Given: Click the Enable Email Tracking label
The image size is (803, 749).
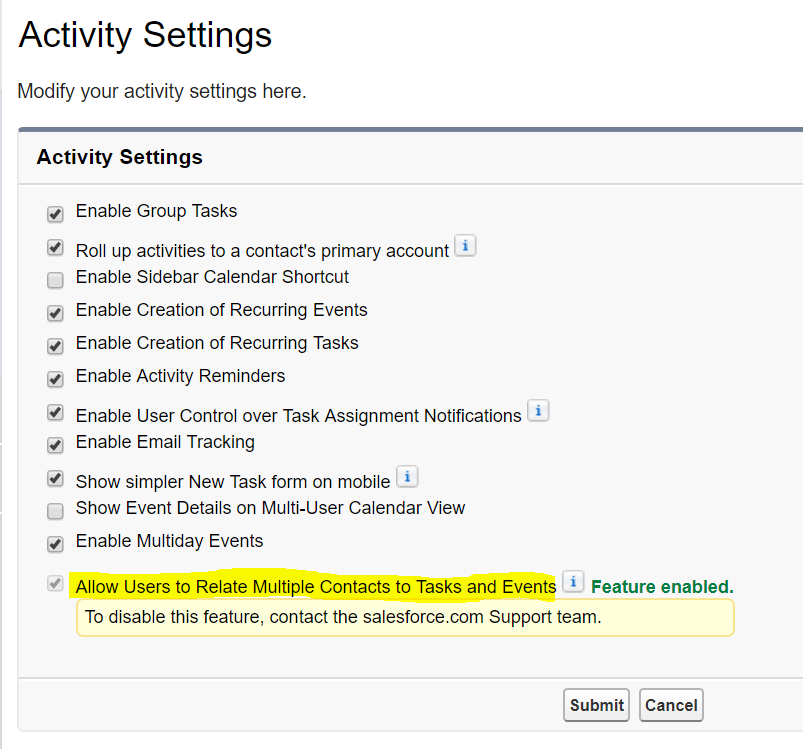Looking at the screenshot, I should point(165,442).
